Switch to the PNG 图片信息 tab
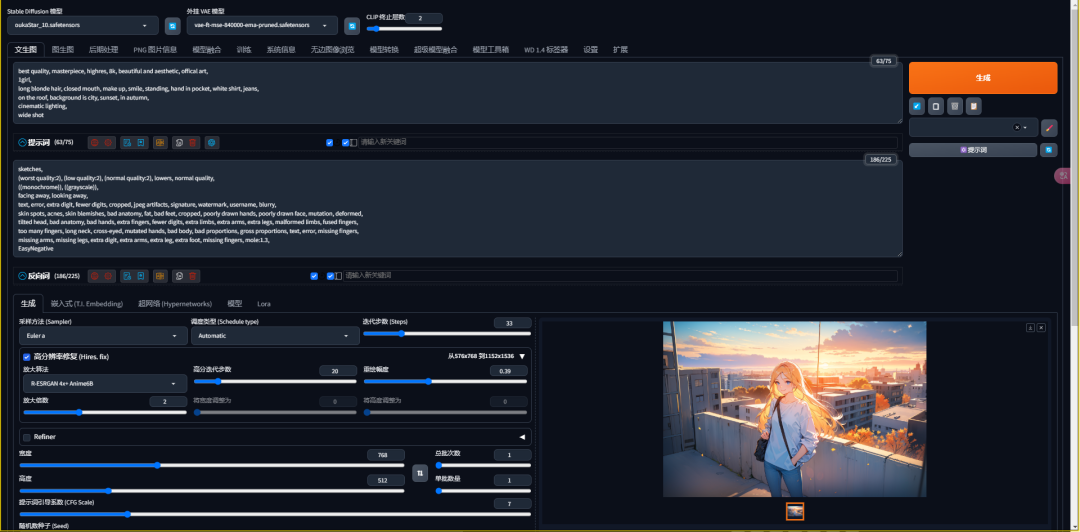This screenshot has height=532, width=1080. (154, 49)
